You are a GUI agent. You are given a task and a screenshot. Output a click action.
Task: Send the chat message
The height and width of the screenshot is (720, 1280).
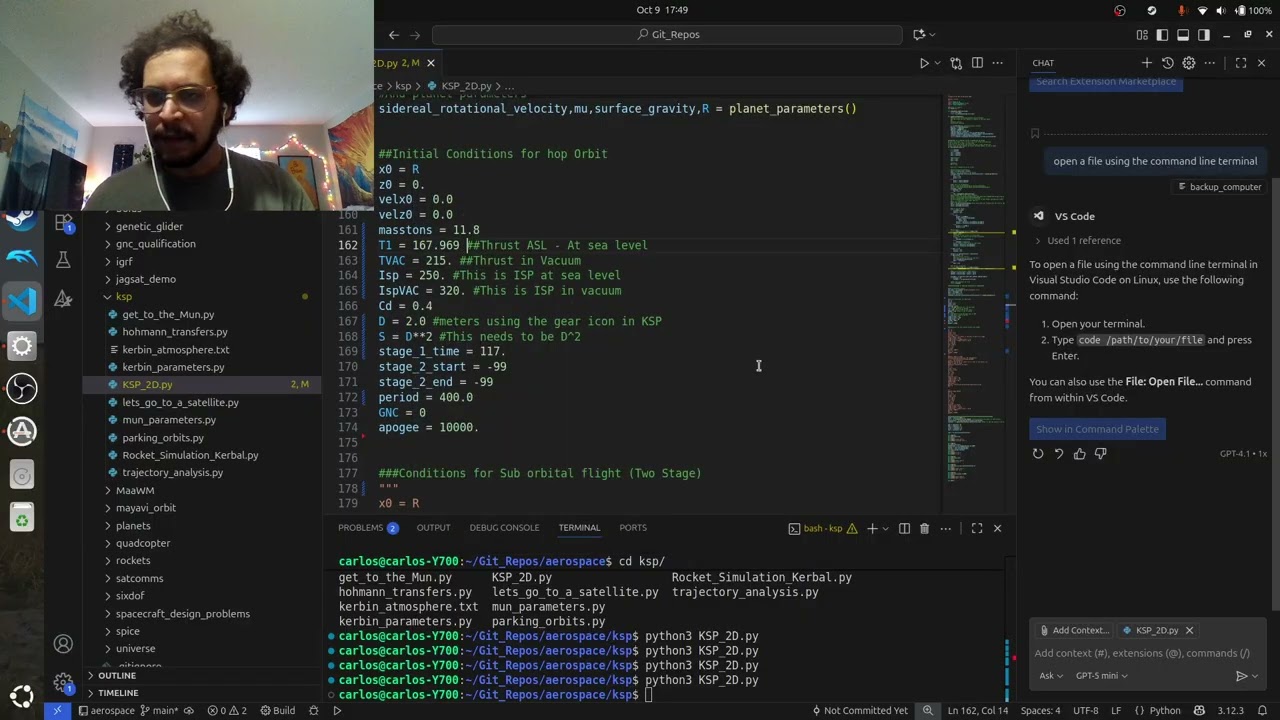pos(1241,676)
